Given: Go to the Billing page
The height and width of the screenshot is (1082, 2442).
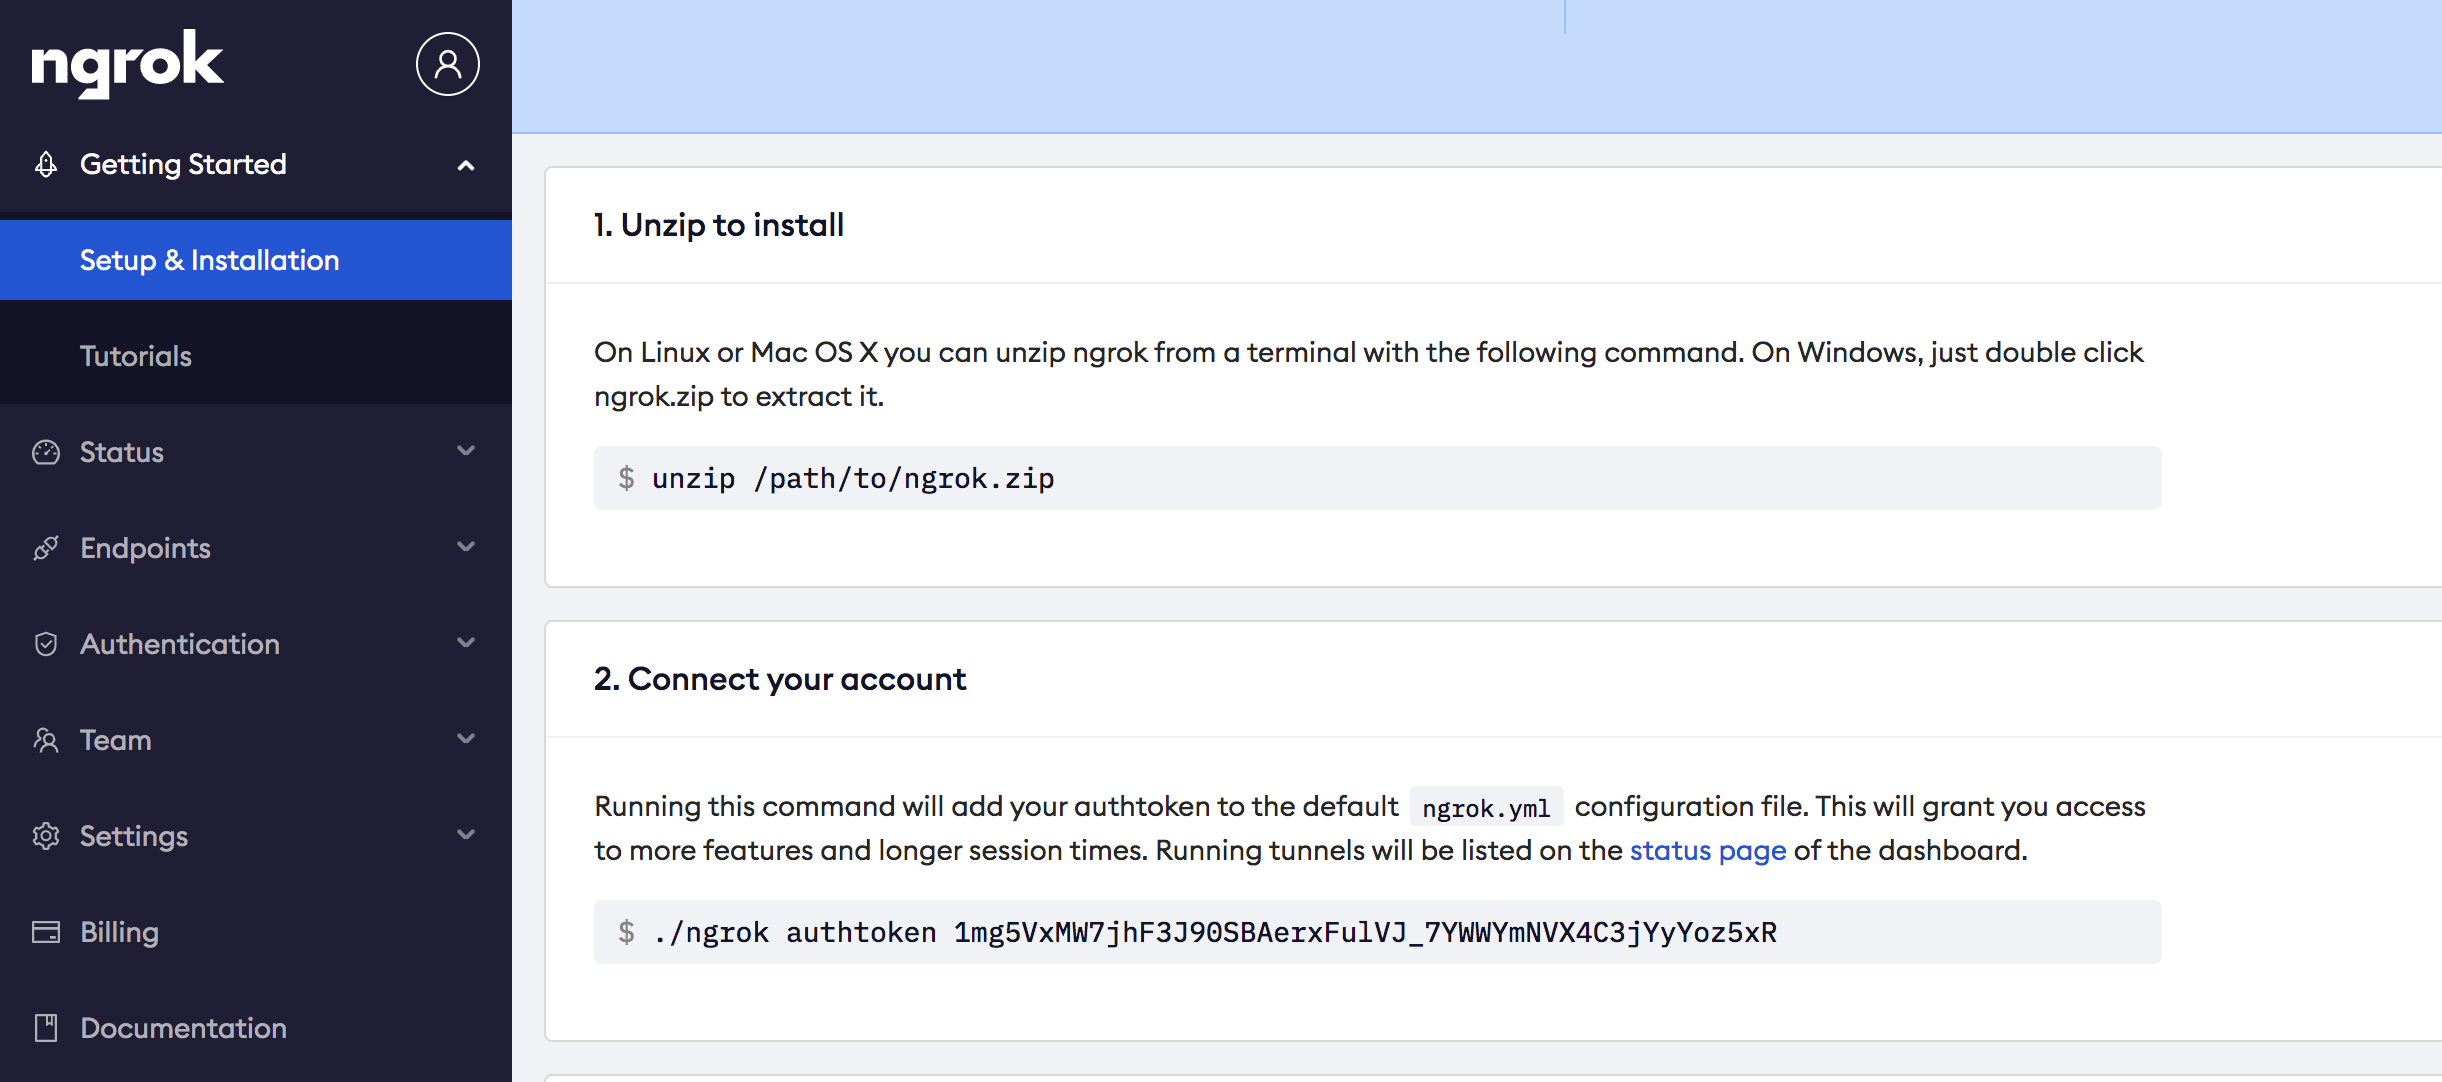Looking at the screenshot, I should point(119,932).
